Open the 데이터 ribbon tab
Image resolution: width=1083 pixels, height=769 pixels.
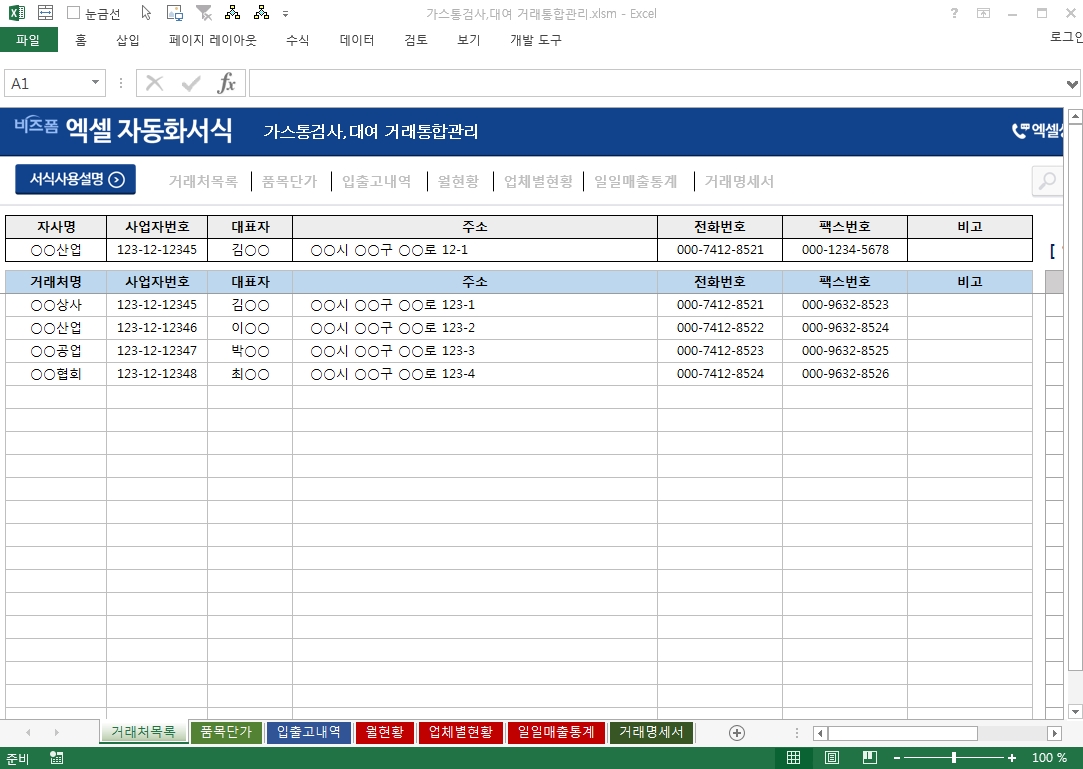357,40
